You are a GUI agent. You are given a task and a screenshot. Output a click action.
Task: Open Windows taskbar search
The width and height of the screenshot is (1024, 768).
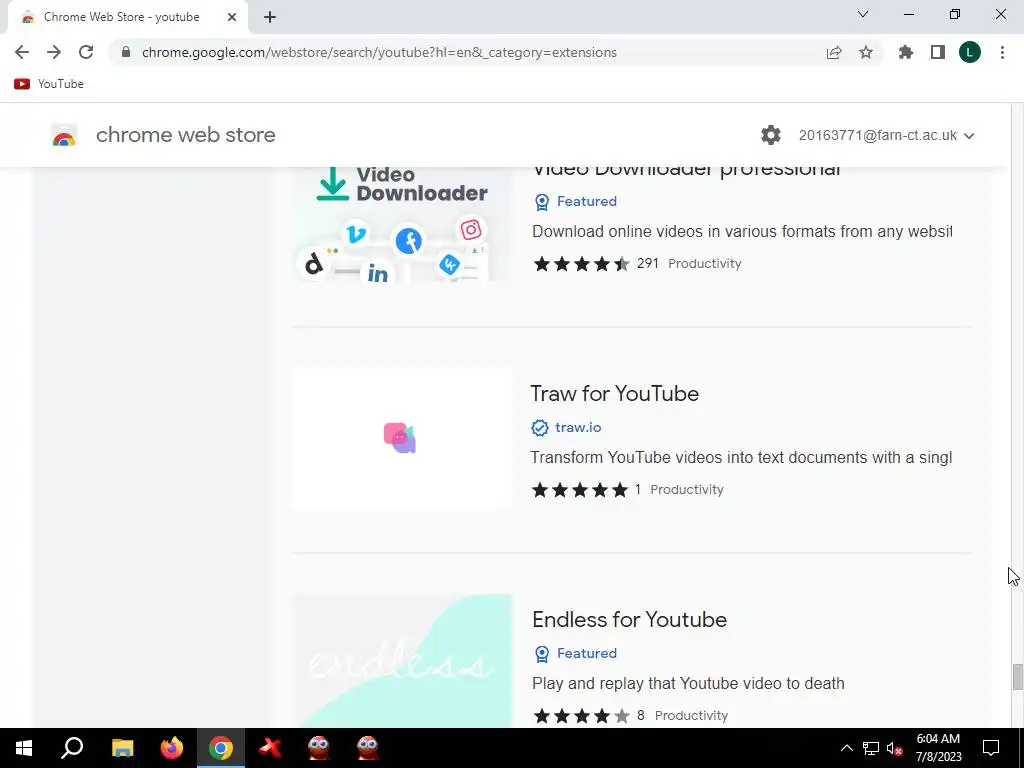tap(72, 748)
